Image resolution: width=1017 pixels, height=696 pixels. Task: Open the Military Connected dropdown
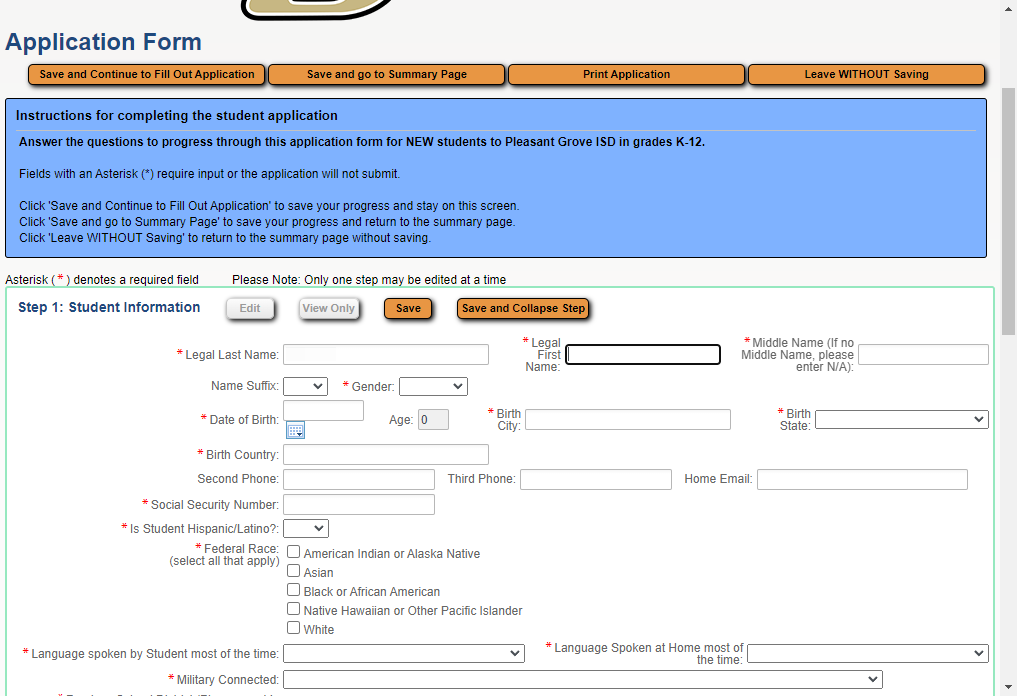583,679
